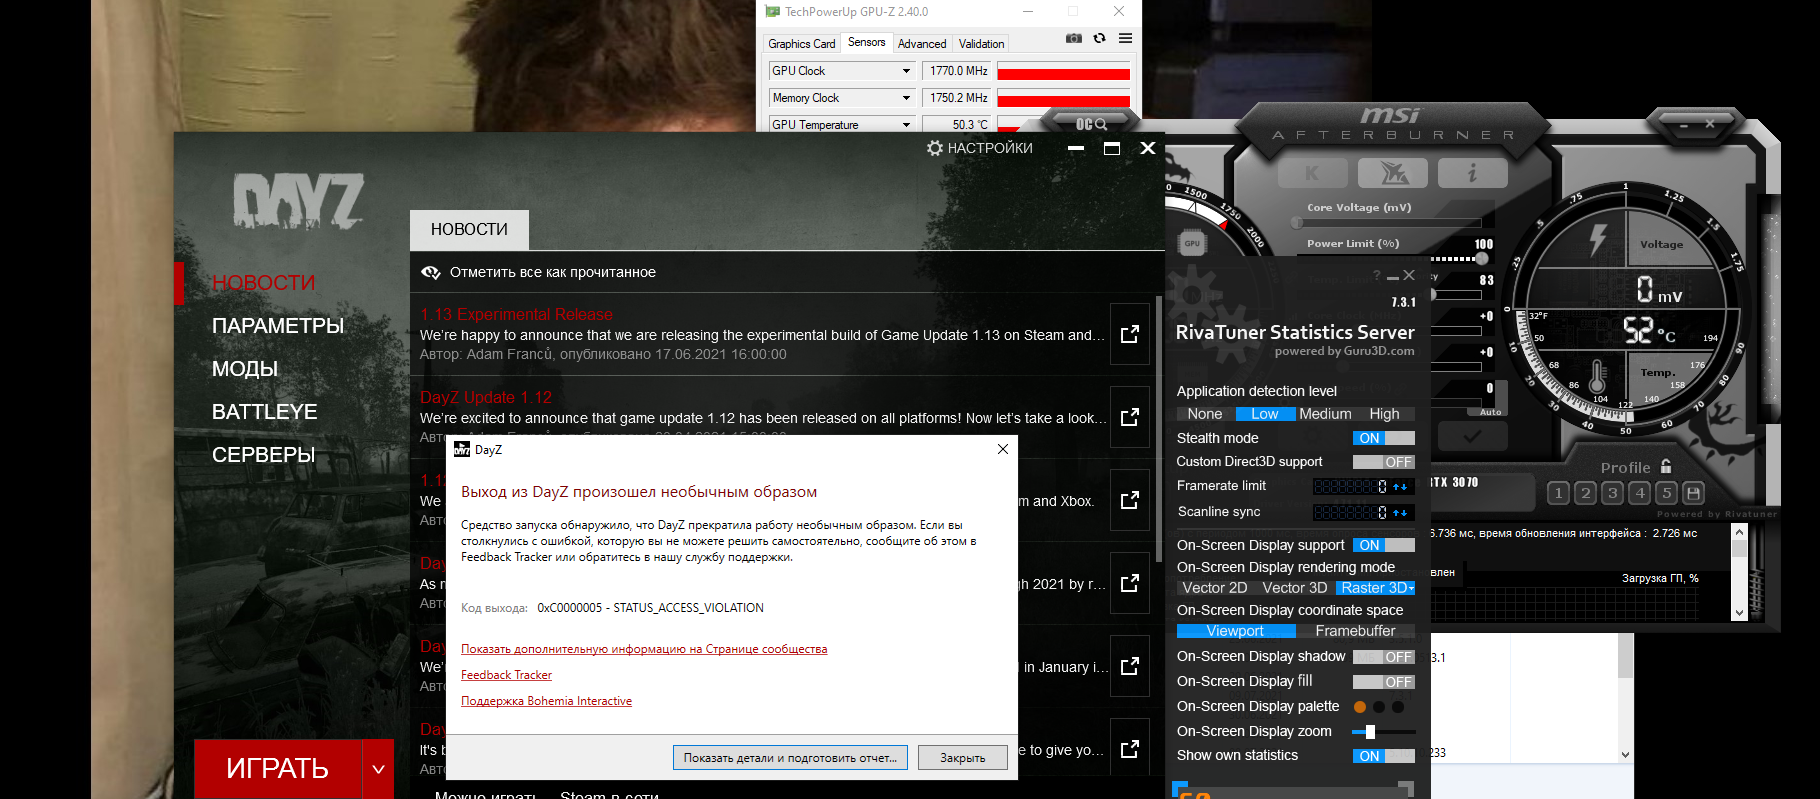Select Afterburner profile slot 4
The image size is (1820, 799).
(x=1639, y=493)
